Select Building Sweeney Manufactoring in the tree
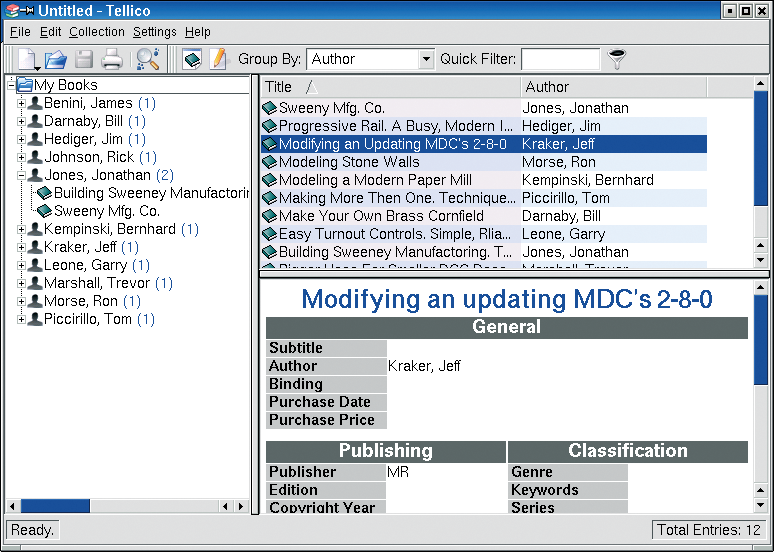Viewport: 774px width, 552px height. pos(151,193)
